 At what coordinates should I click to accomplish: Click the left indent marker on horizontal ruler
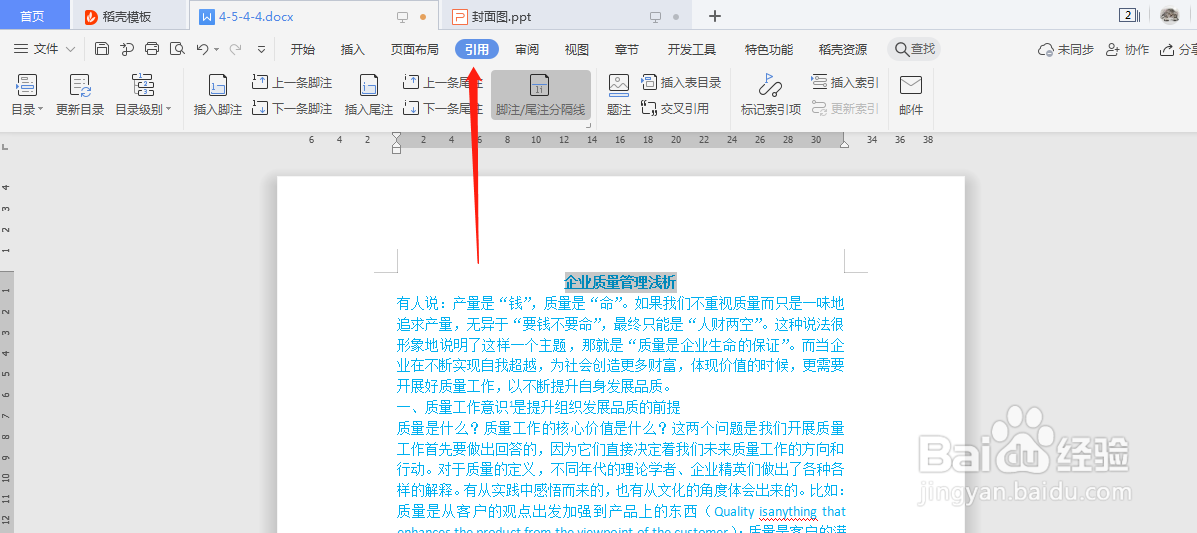(396, 142)
